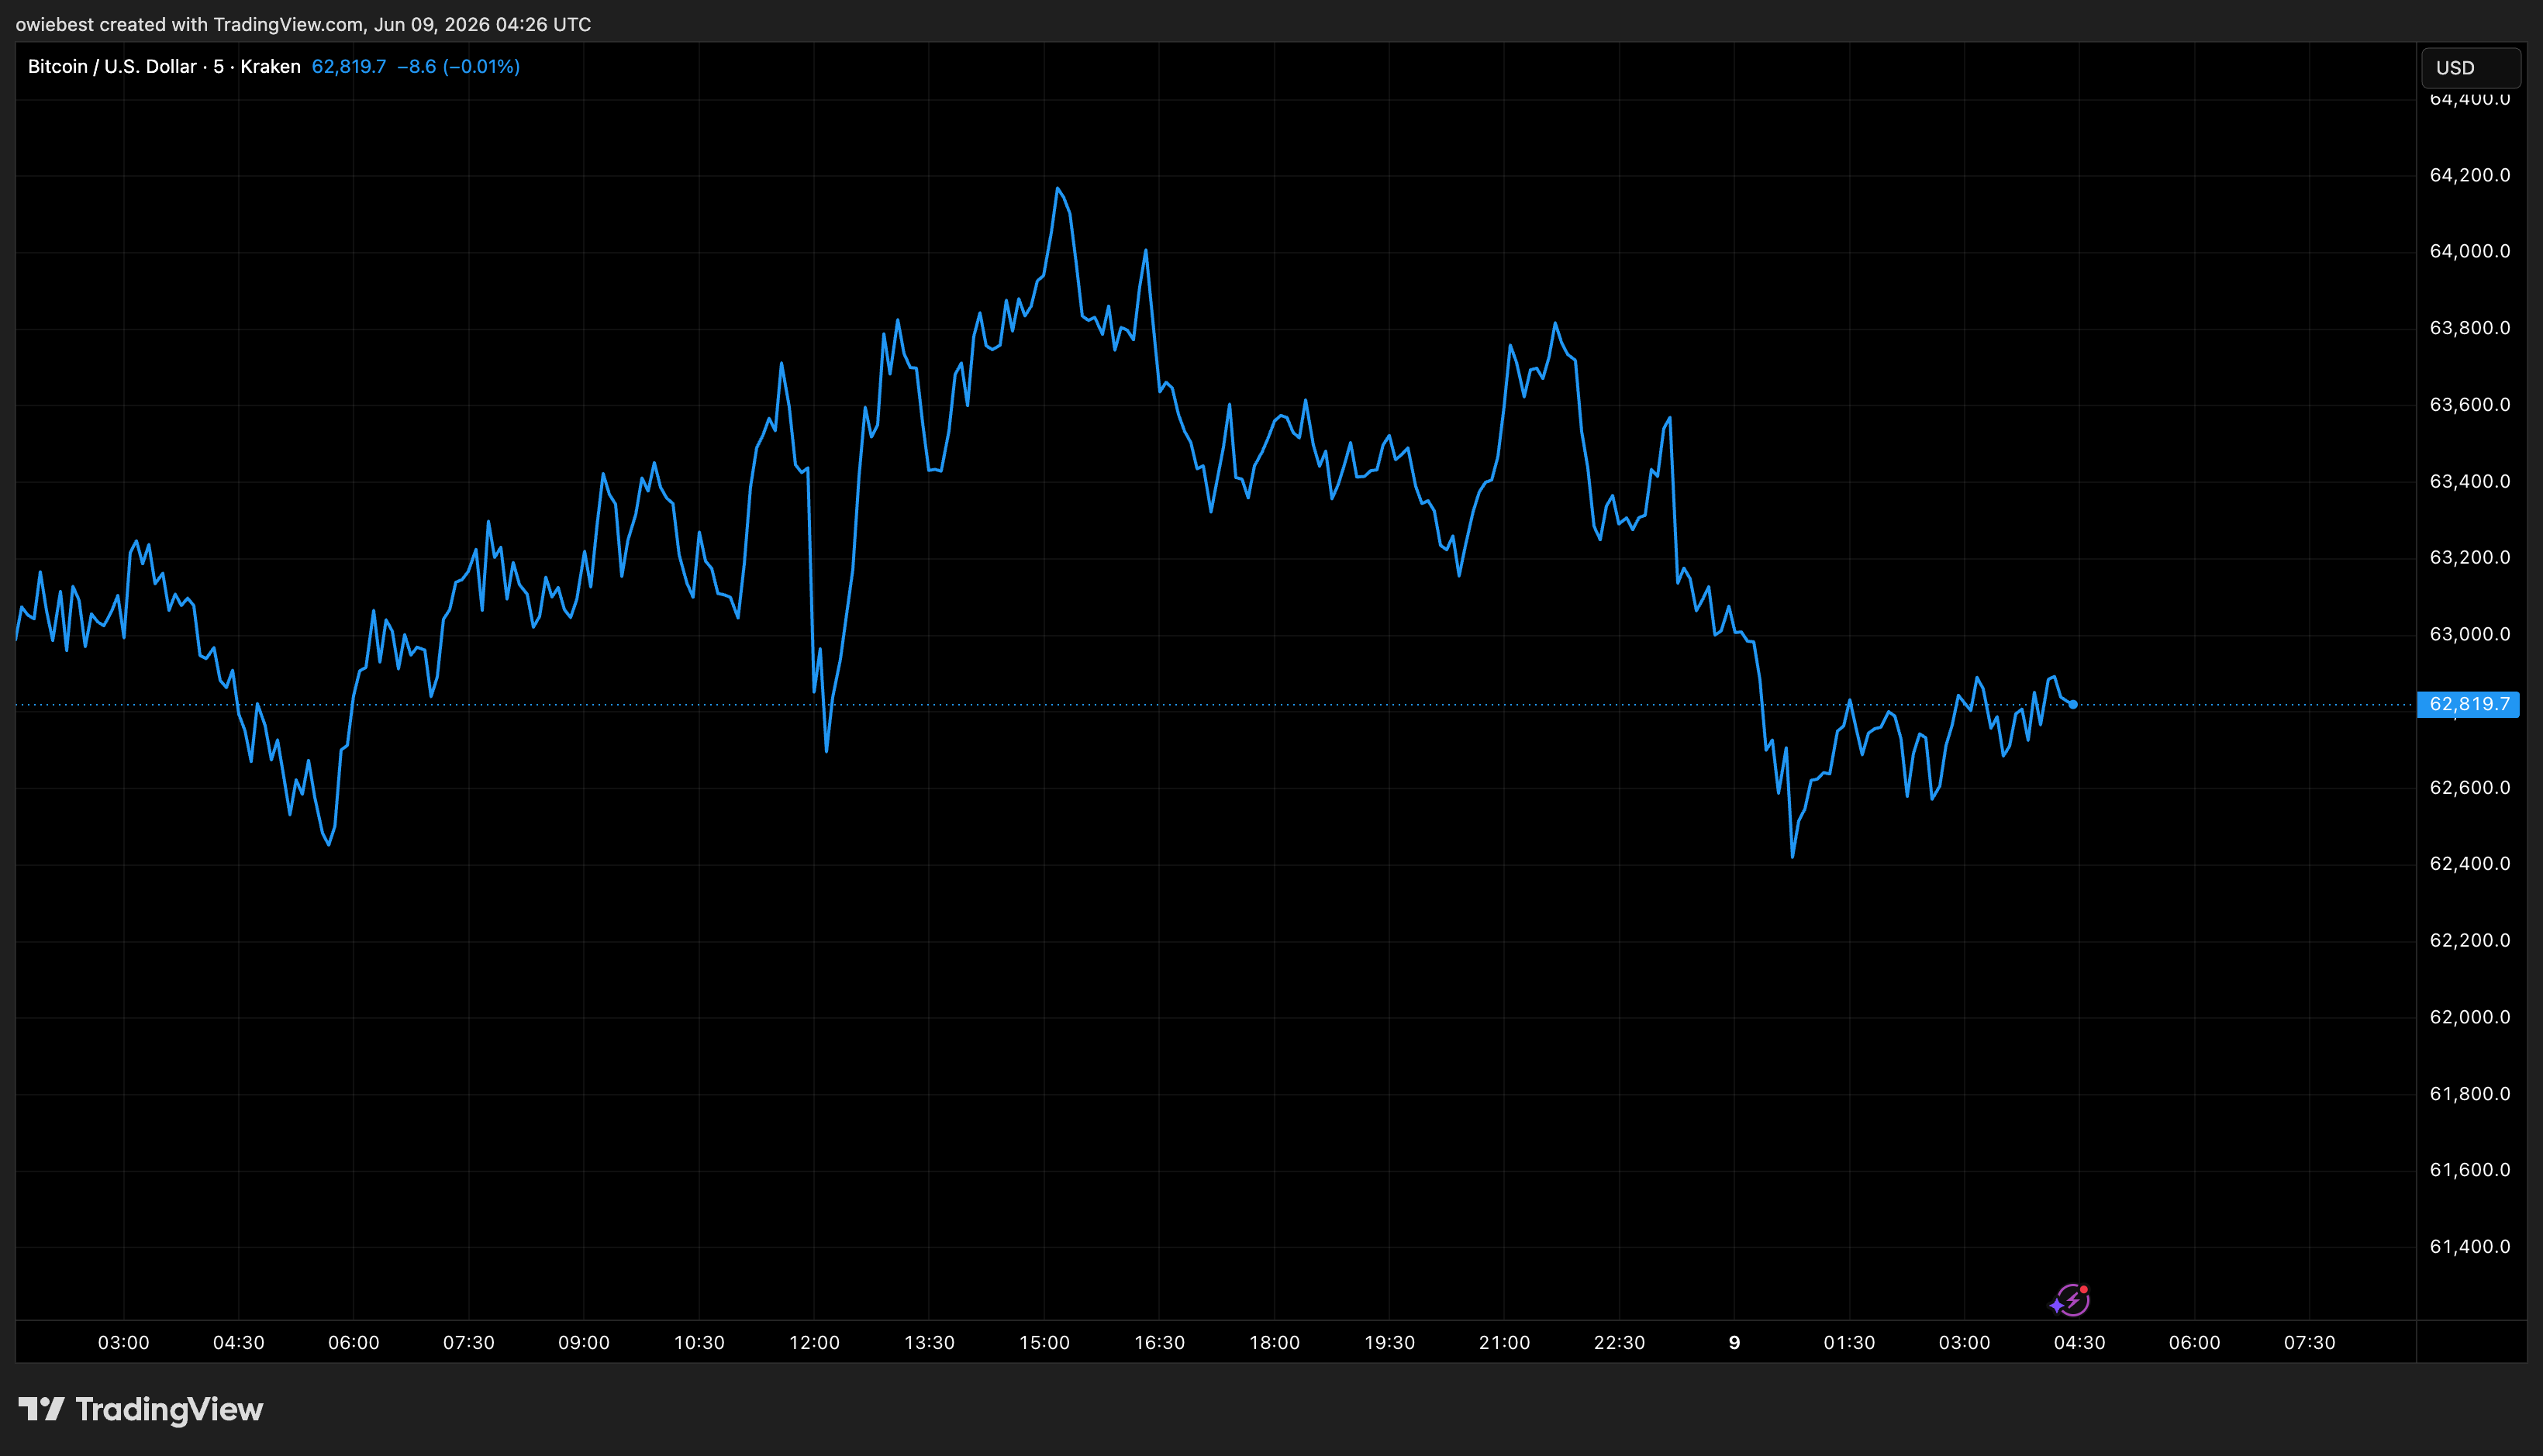
Task: Click the 62,600.0 price axis label
Action: tap(2469, 787)
